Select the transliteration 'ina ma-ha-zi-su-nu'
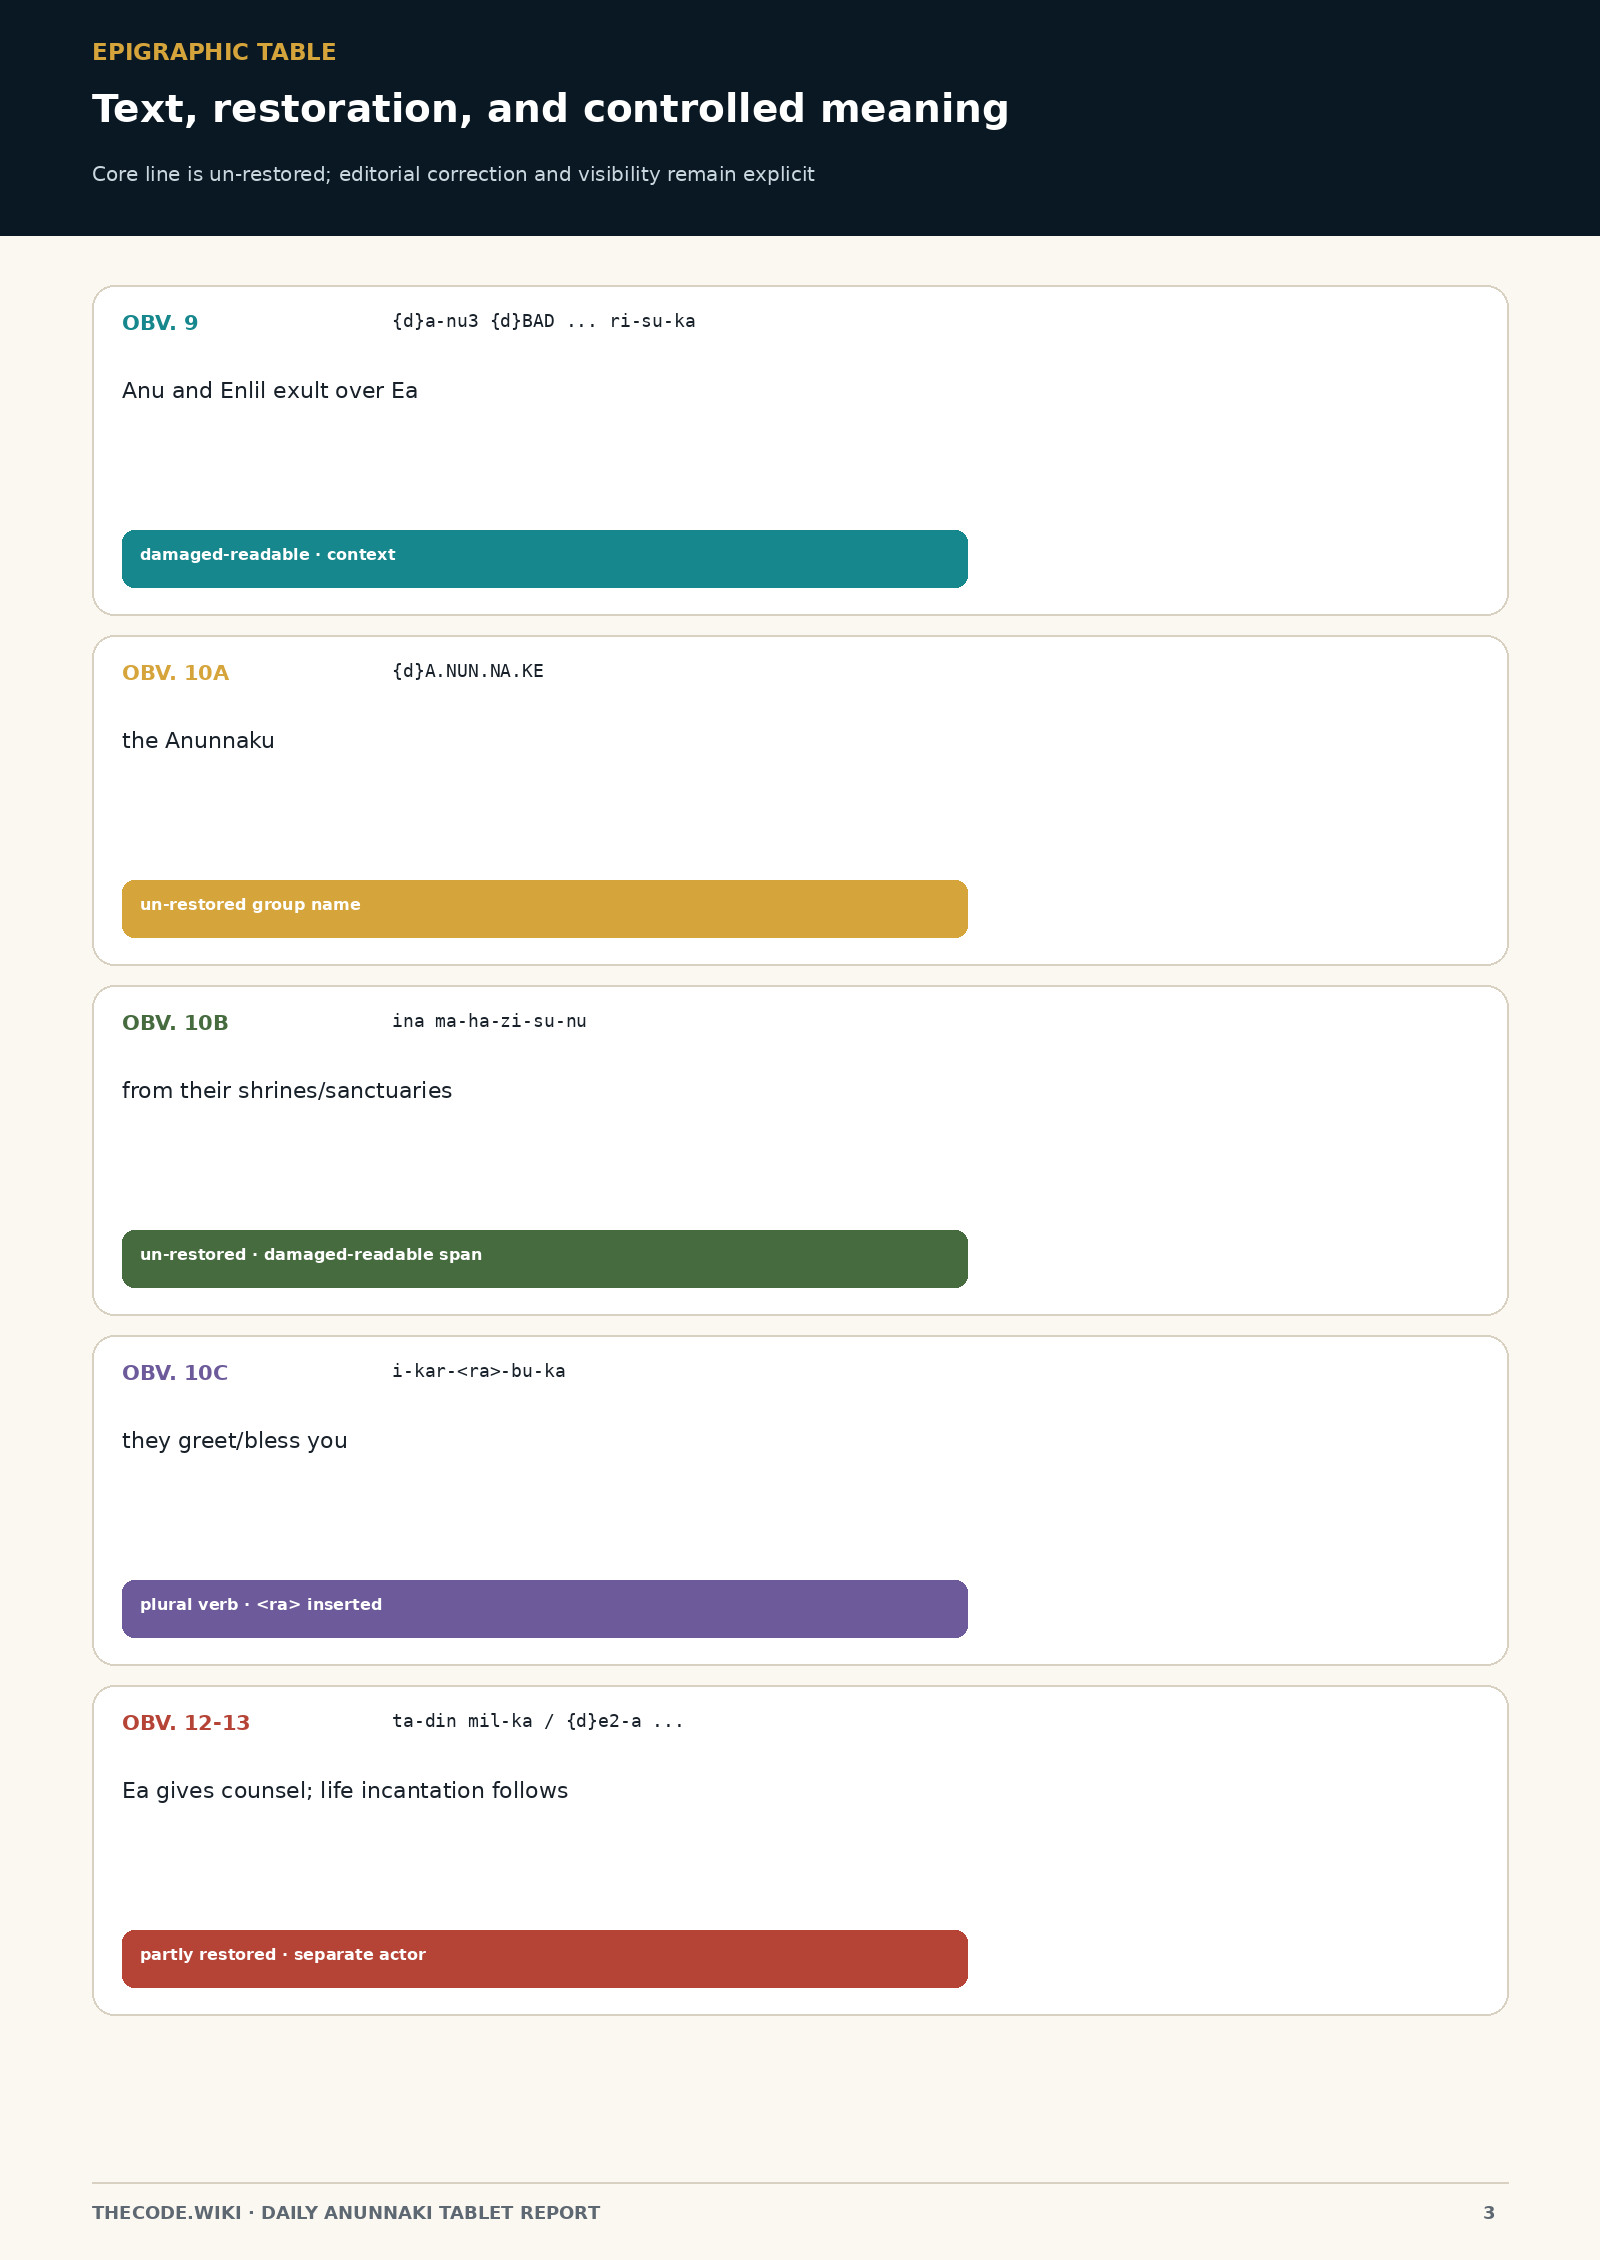Viewport: 1600px width, 2260px height. pos(489,1021)
